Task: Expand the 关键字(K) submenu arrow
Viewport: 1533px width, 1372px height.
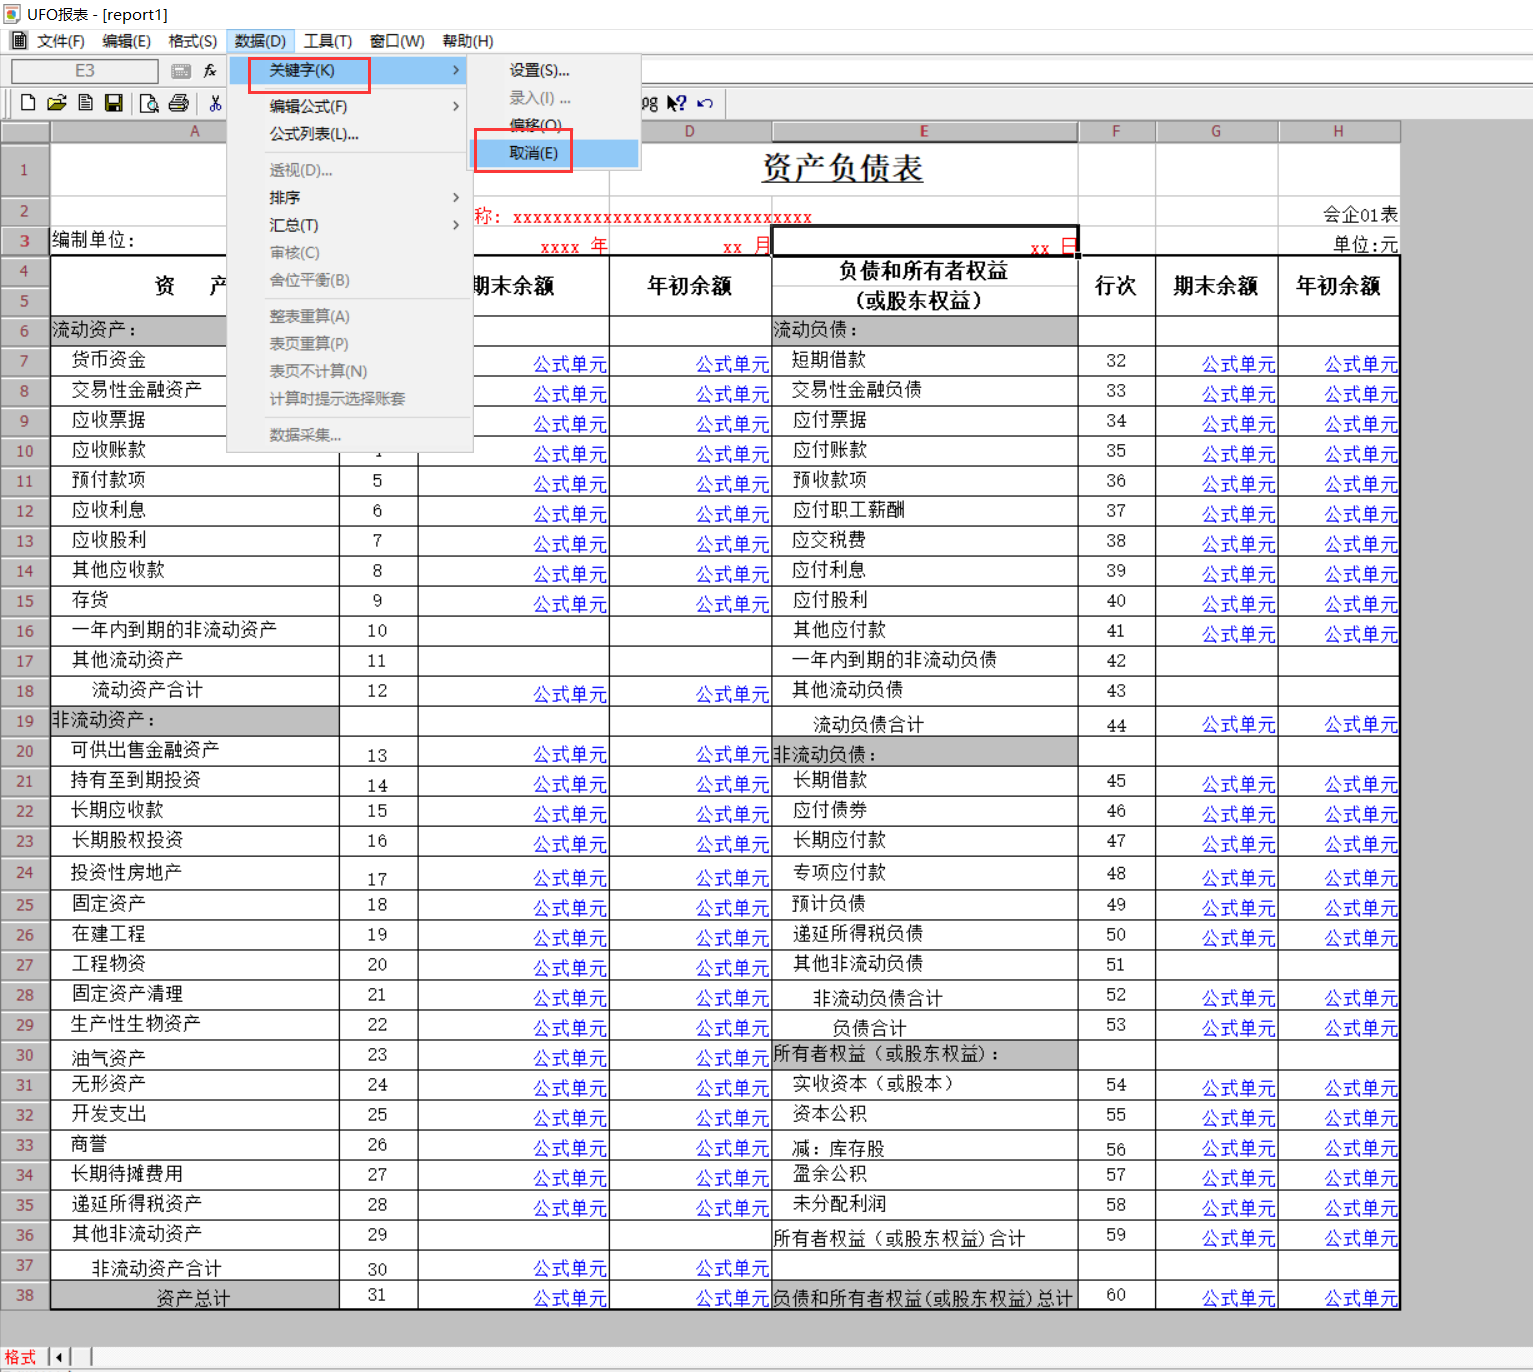Action: (x=455, y=70)
